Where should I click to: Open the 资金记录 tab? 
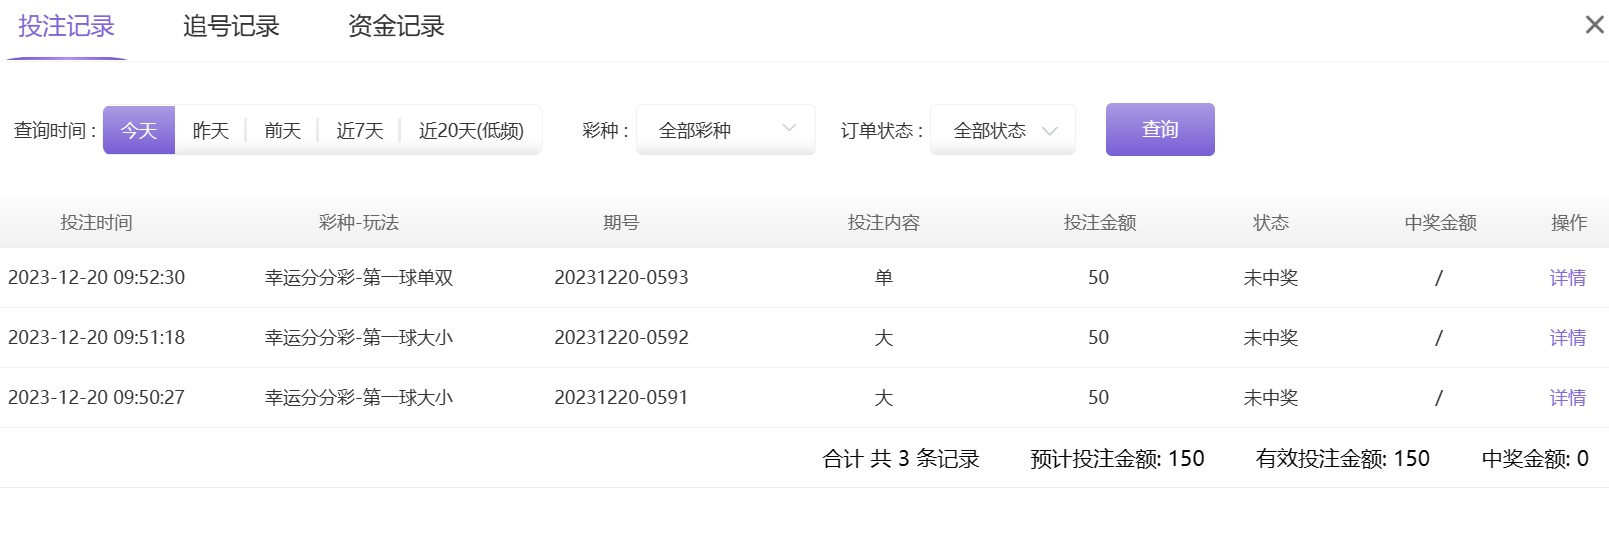pos(396,27)
